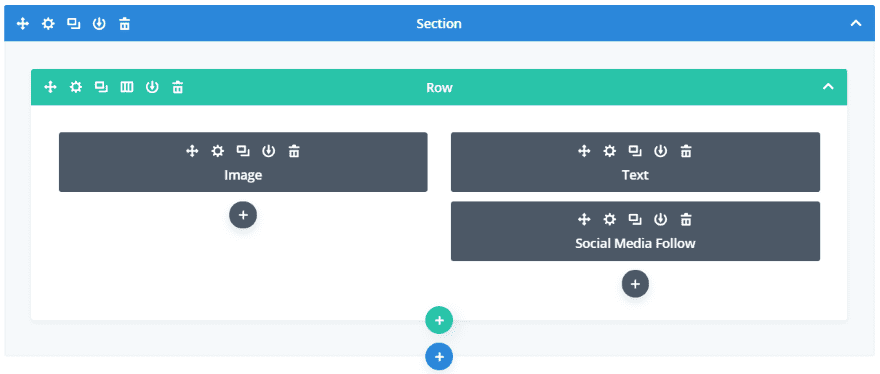Add module below Social Media Follow
The image size is (880, 374).
tap(635, 284)
